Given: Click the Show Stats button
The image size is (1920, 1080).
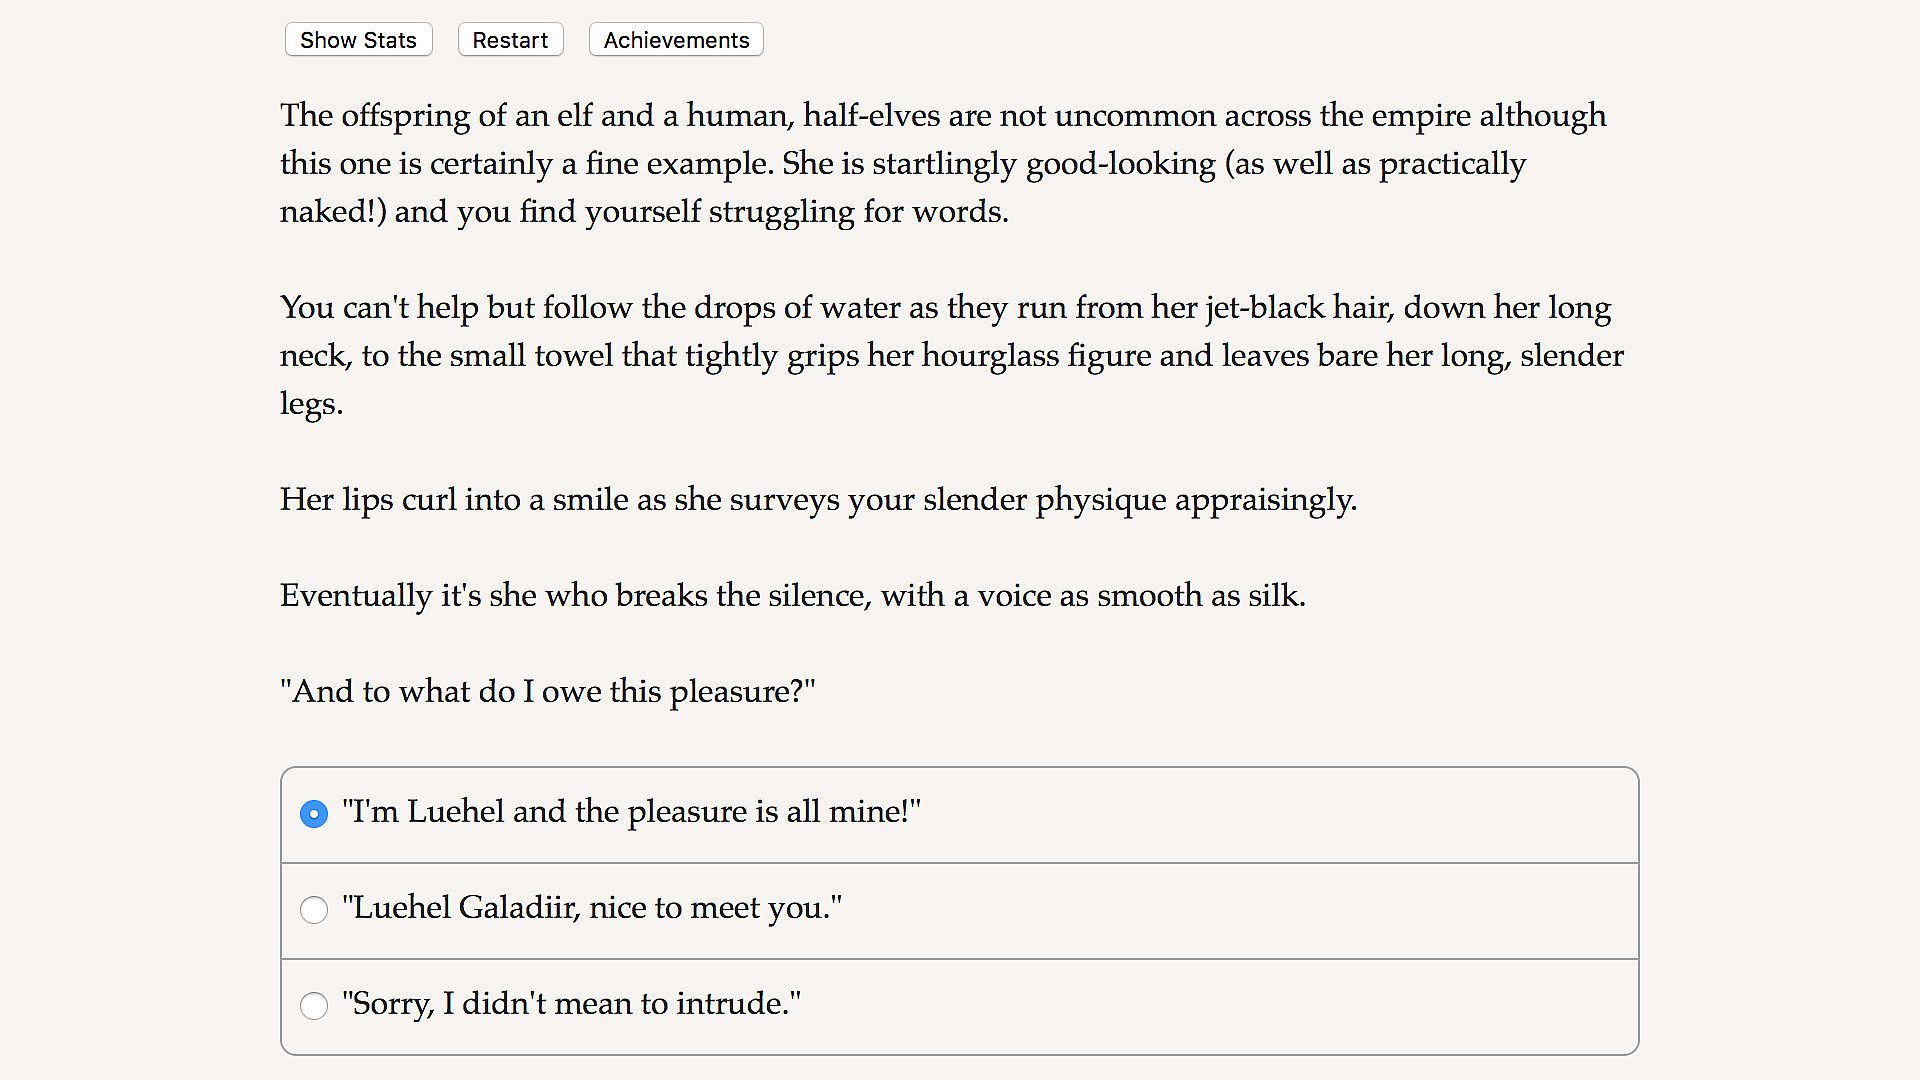Looking at the screenshot, I should (x=358, y=40).
